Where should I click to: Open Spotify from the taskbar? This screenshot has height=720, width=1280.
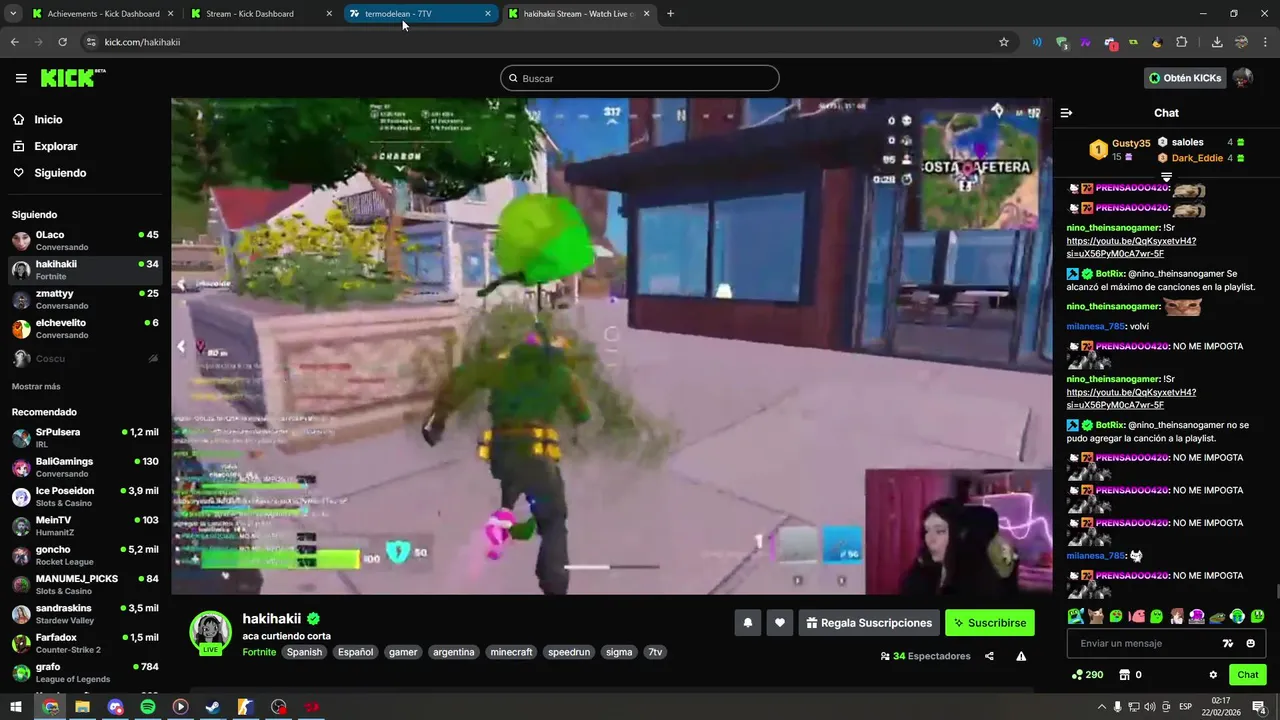point(148,707)
